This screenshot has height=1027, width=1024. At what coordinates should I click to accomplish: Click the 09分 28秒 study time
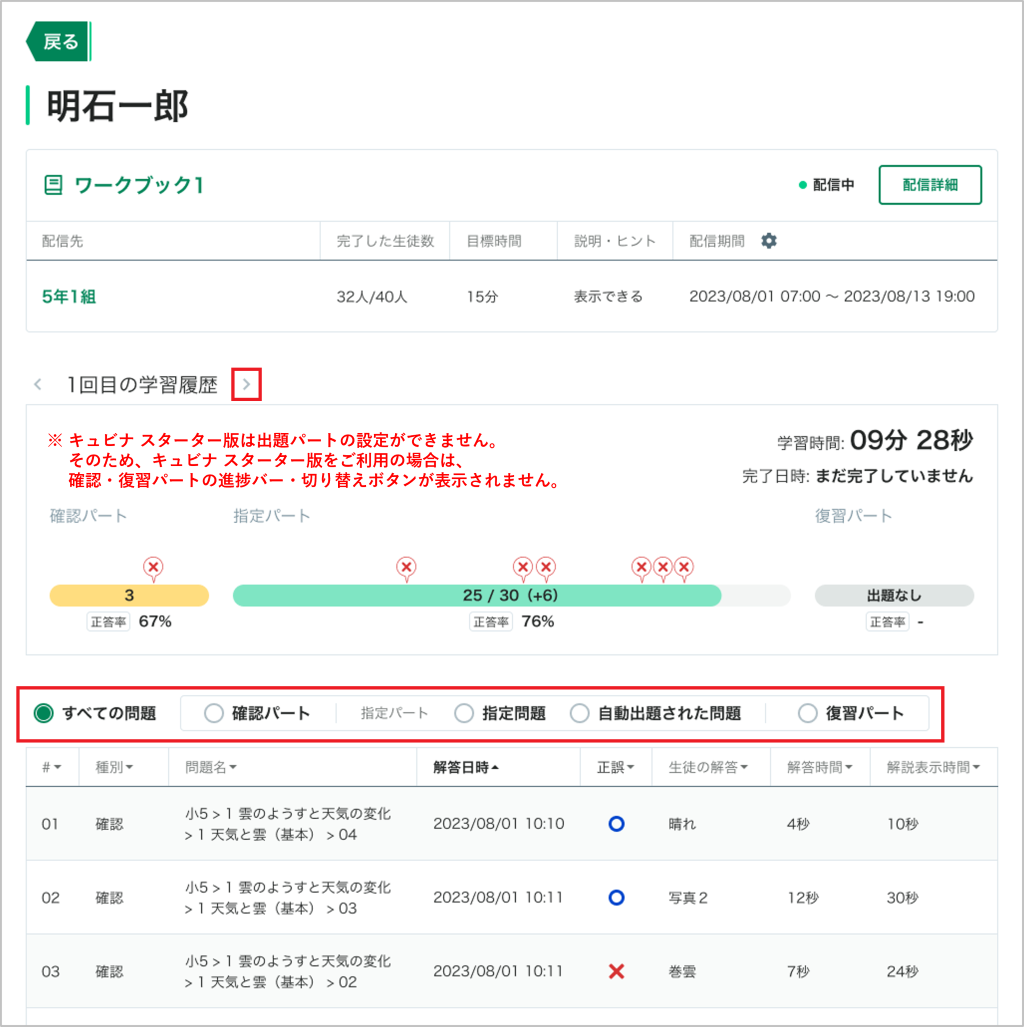(911, 441)
